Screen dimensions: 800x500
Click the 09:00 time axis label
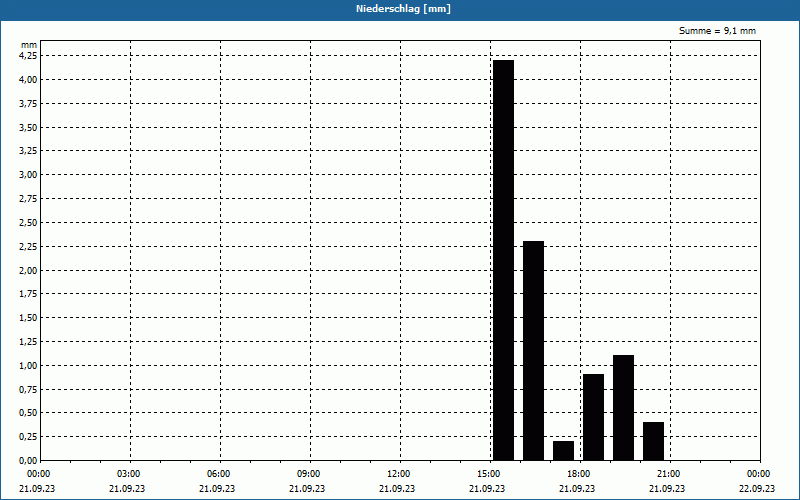(x=309, y=474)
